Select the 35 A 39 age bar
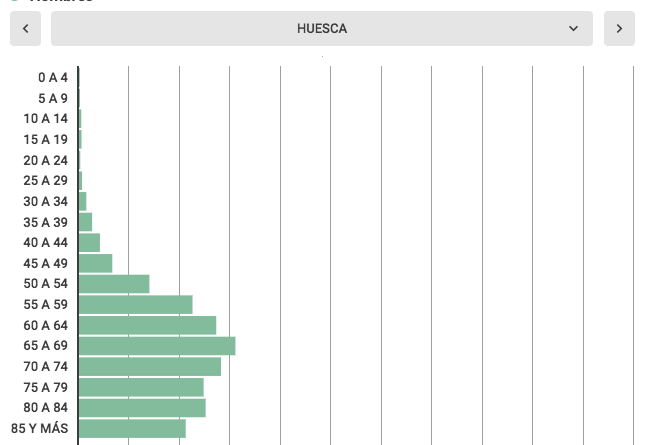Image resolution: width=645 pixels, height=445 pixels. 85,222
